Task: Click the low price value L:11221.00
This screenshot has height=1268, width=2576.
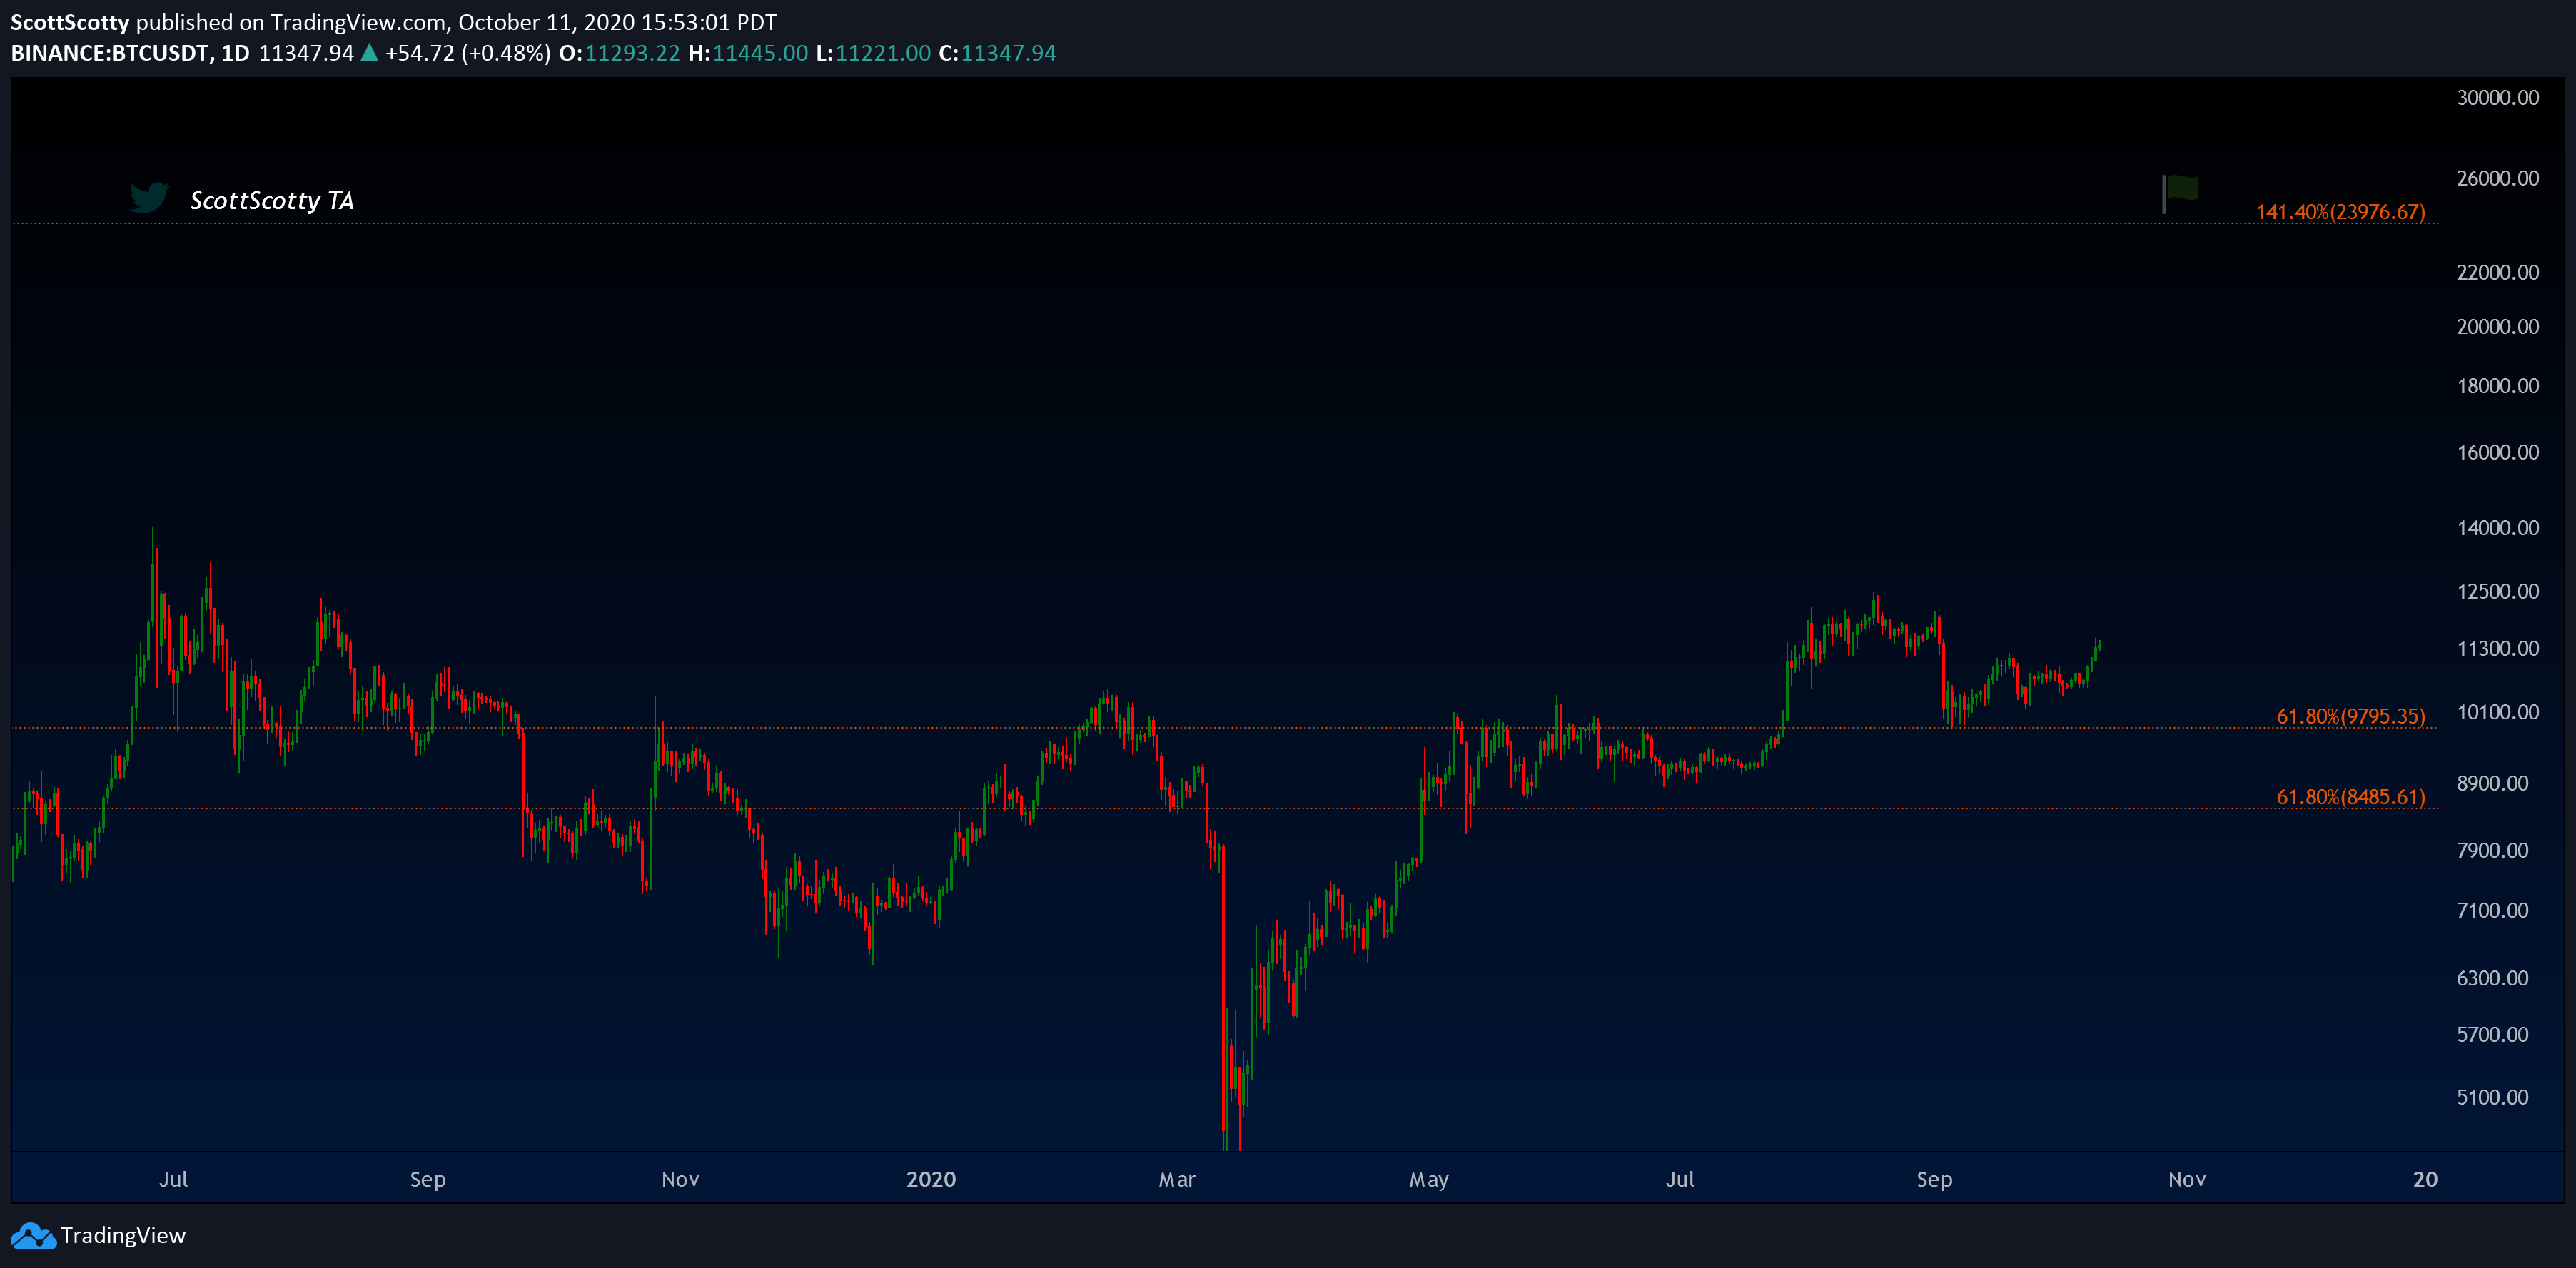Action: click(873, 53)
